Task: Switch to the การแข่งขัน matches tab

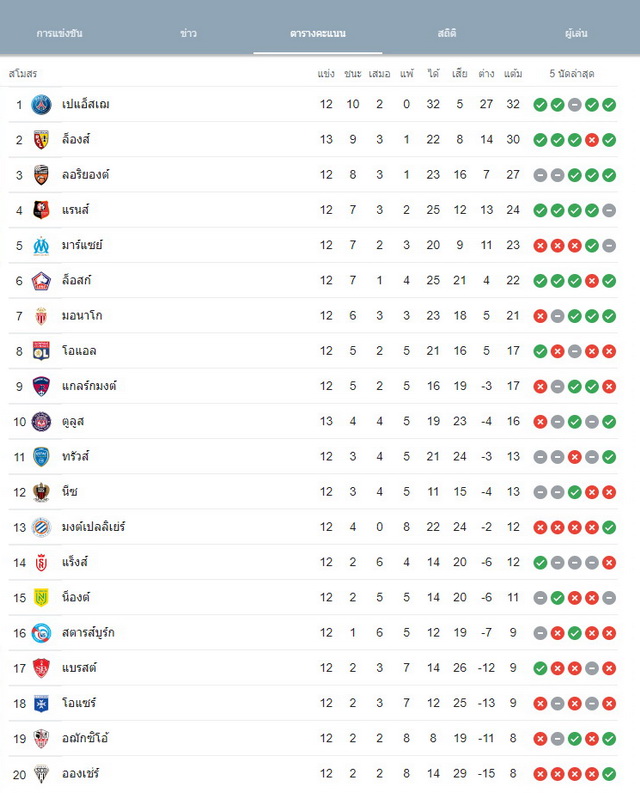Action: click(59, 33)
